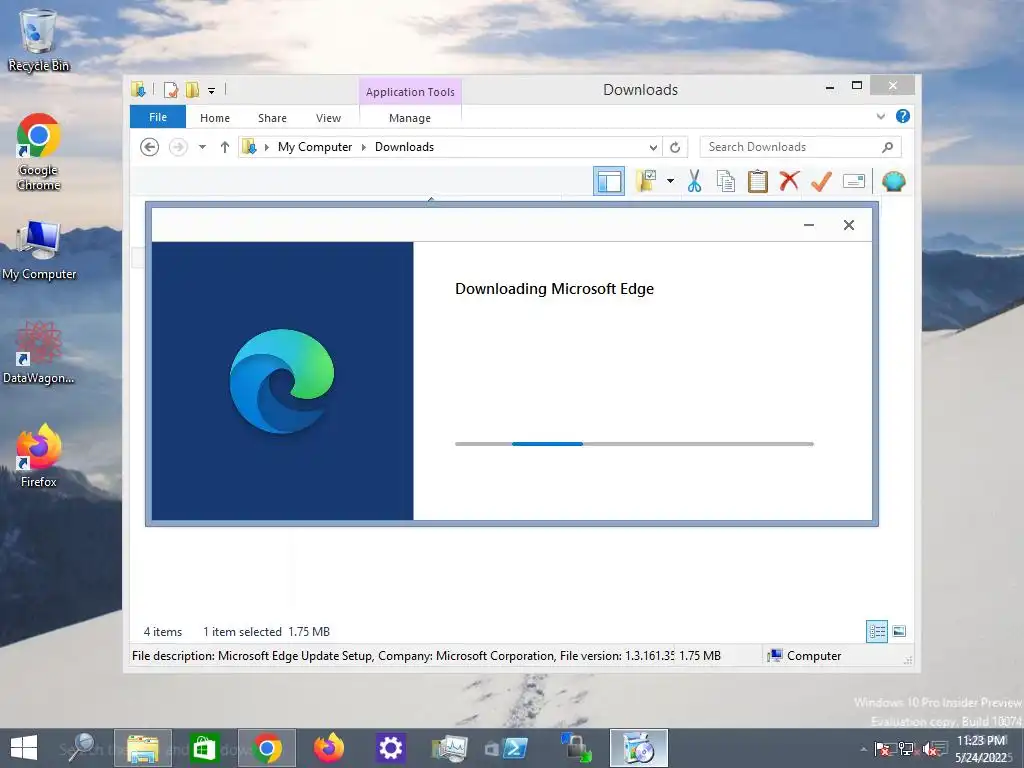The height and width of the screenshot is (768, 1024).
Task: Click the Classic Shell shell icon
Action: tap(893, 181)
